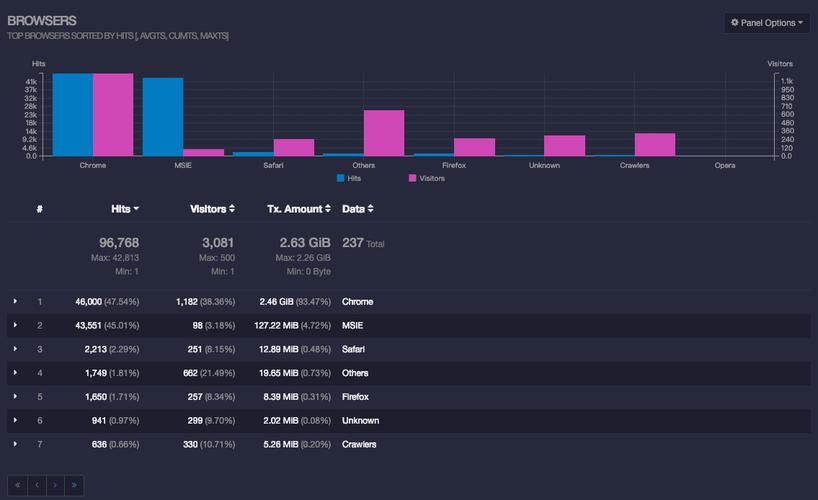Viewport: 818px width, 500px height.
Task: Click the gear icon in Panel Options
Action: pos(735,22)
